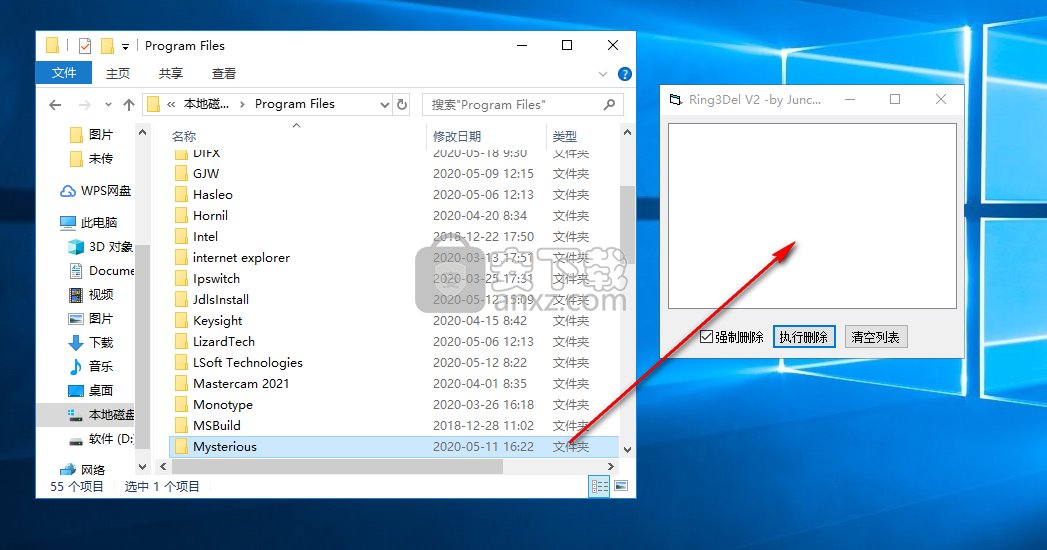Open Explorer help via blue question icon
The image size is (1047, 550).
tap(625, 74)
